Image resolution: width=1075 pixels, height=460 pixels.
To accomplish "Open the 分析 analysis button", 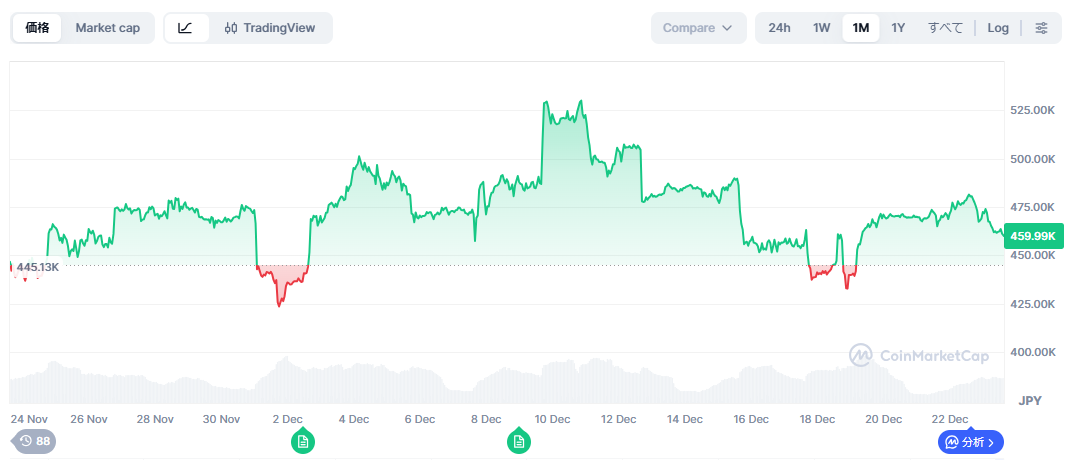I will pyautogui.click(x=970, y=442).
